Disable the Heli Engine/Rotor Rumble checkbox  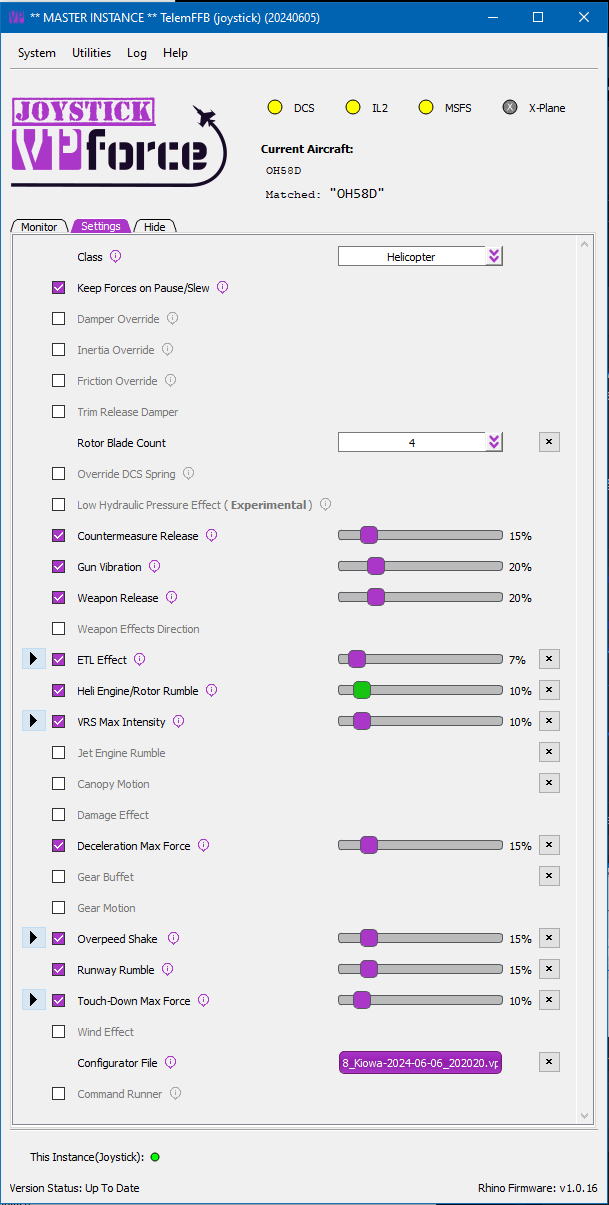(59, 691)
